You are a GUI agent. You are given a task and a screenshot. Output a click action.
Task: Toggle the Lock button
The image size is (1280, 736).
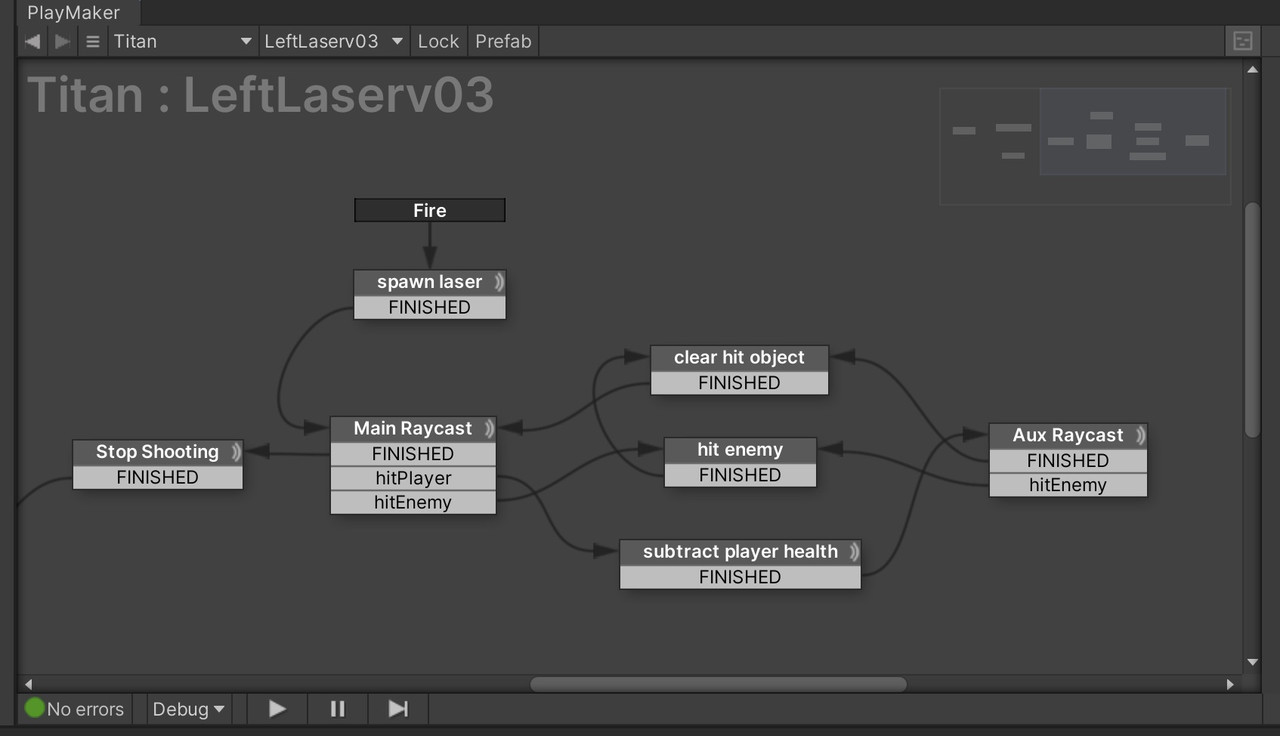tap(438, 41)
